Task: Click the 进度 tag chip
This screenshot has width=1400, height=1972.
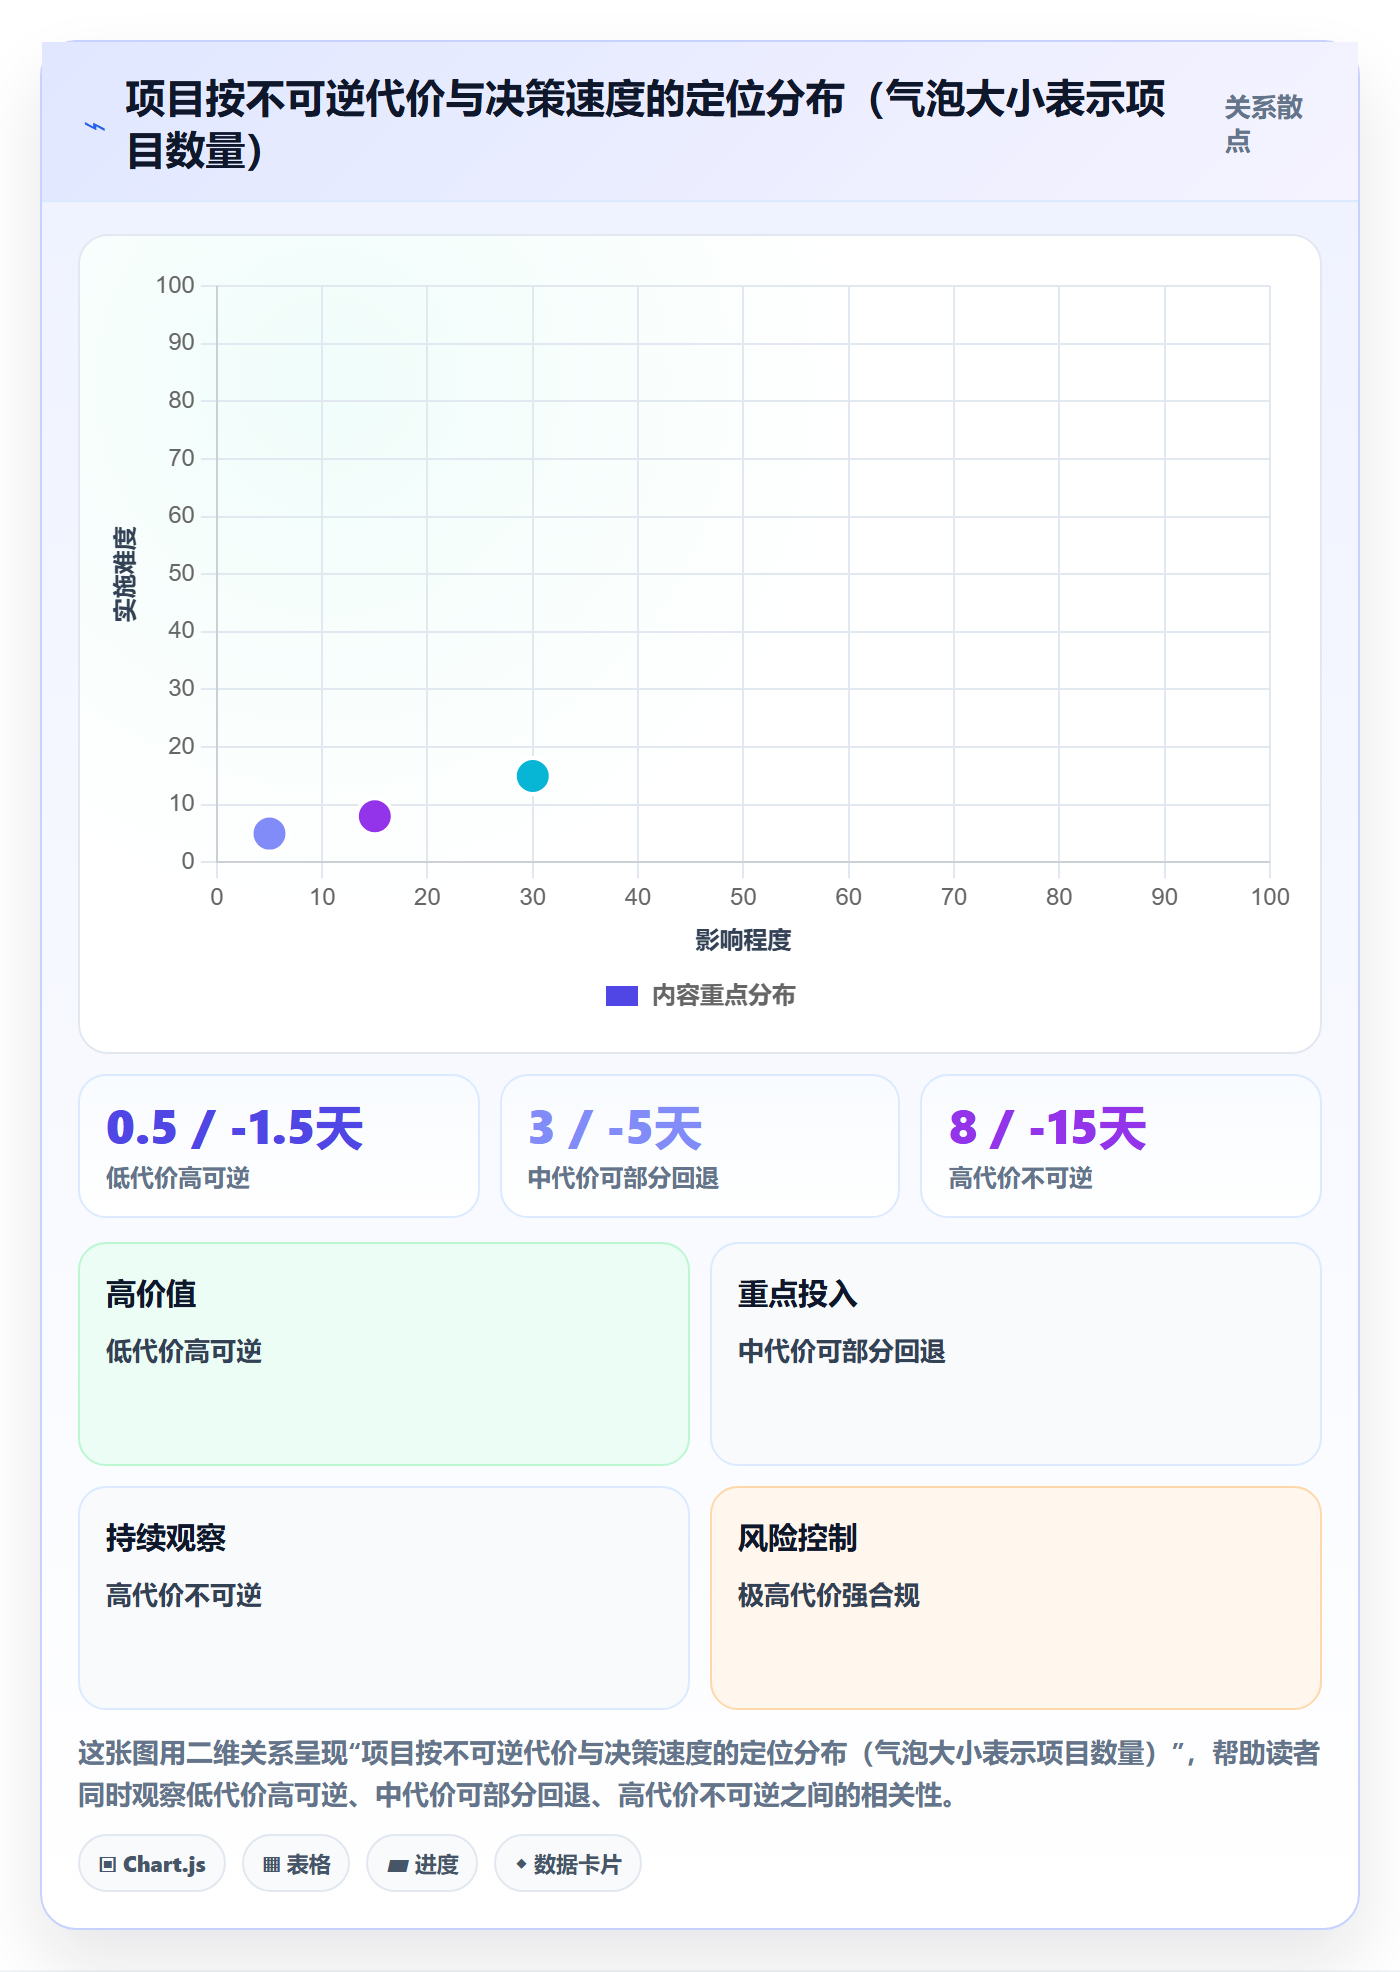Action: pos(422,1864)
